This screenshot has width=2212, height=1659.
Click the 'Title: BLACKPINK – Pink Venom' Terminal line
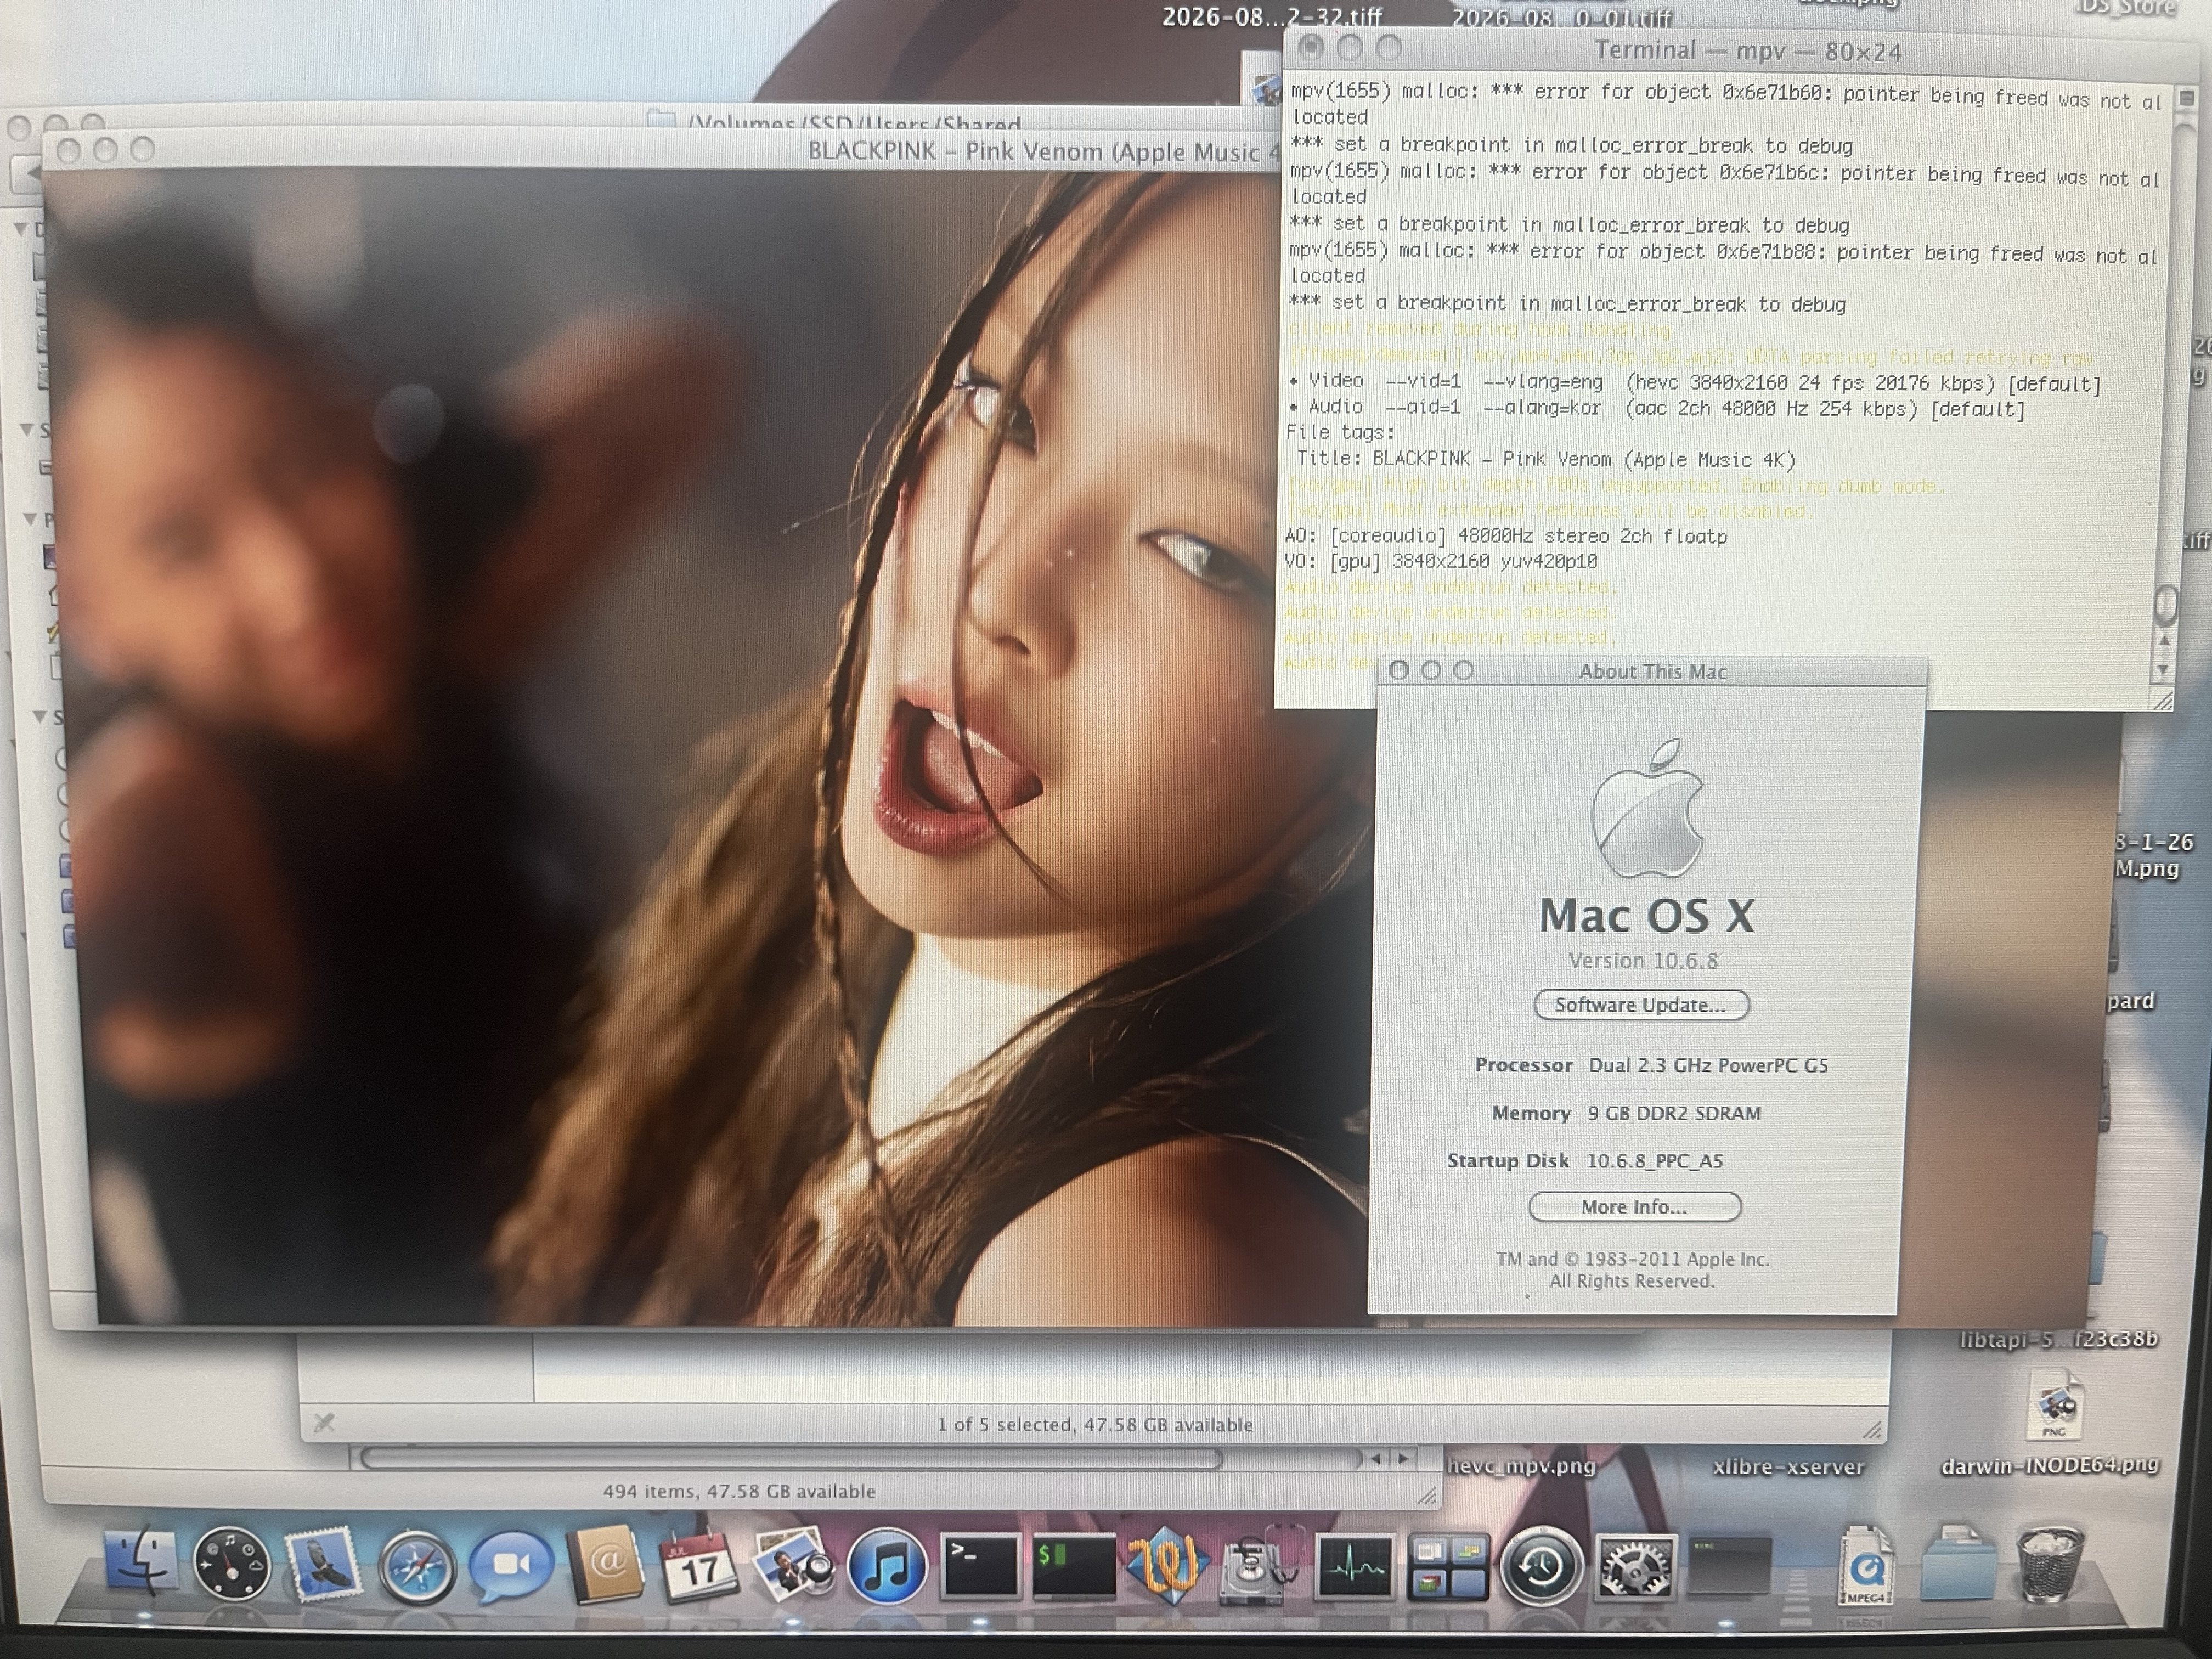pyautogui.click(x=1546, y=459)
